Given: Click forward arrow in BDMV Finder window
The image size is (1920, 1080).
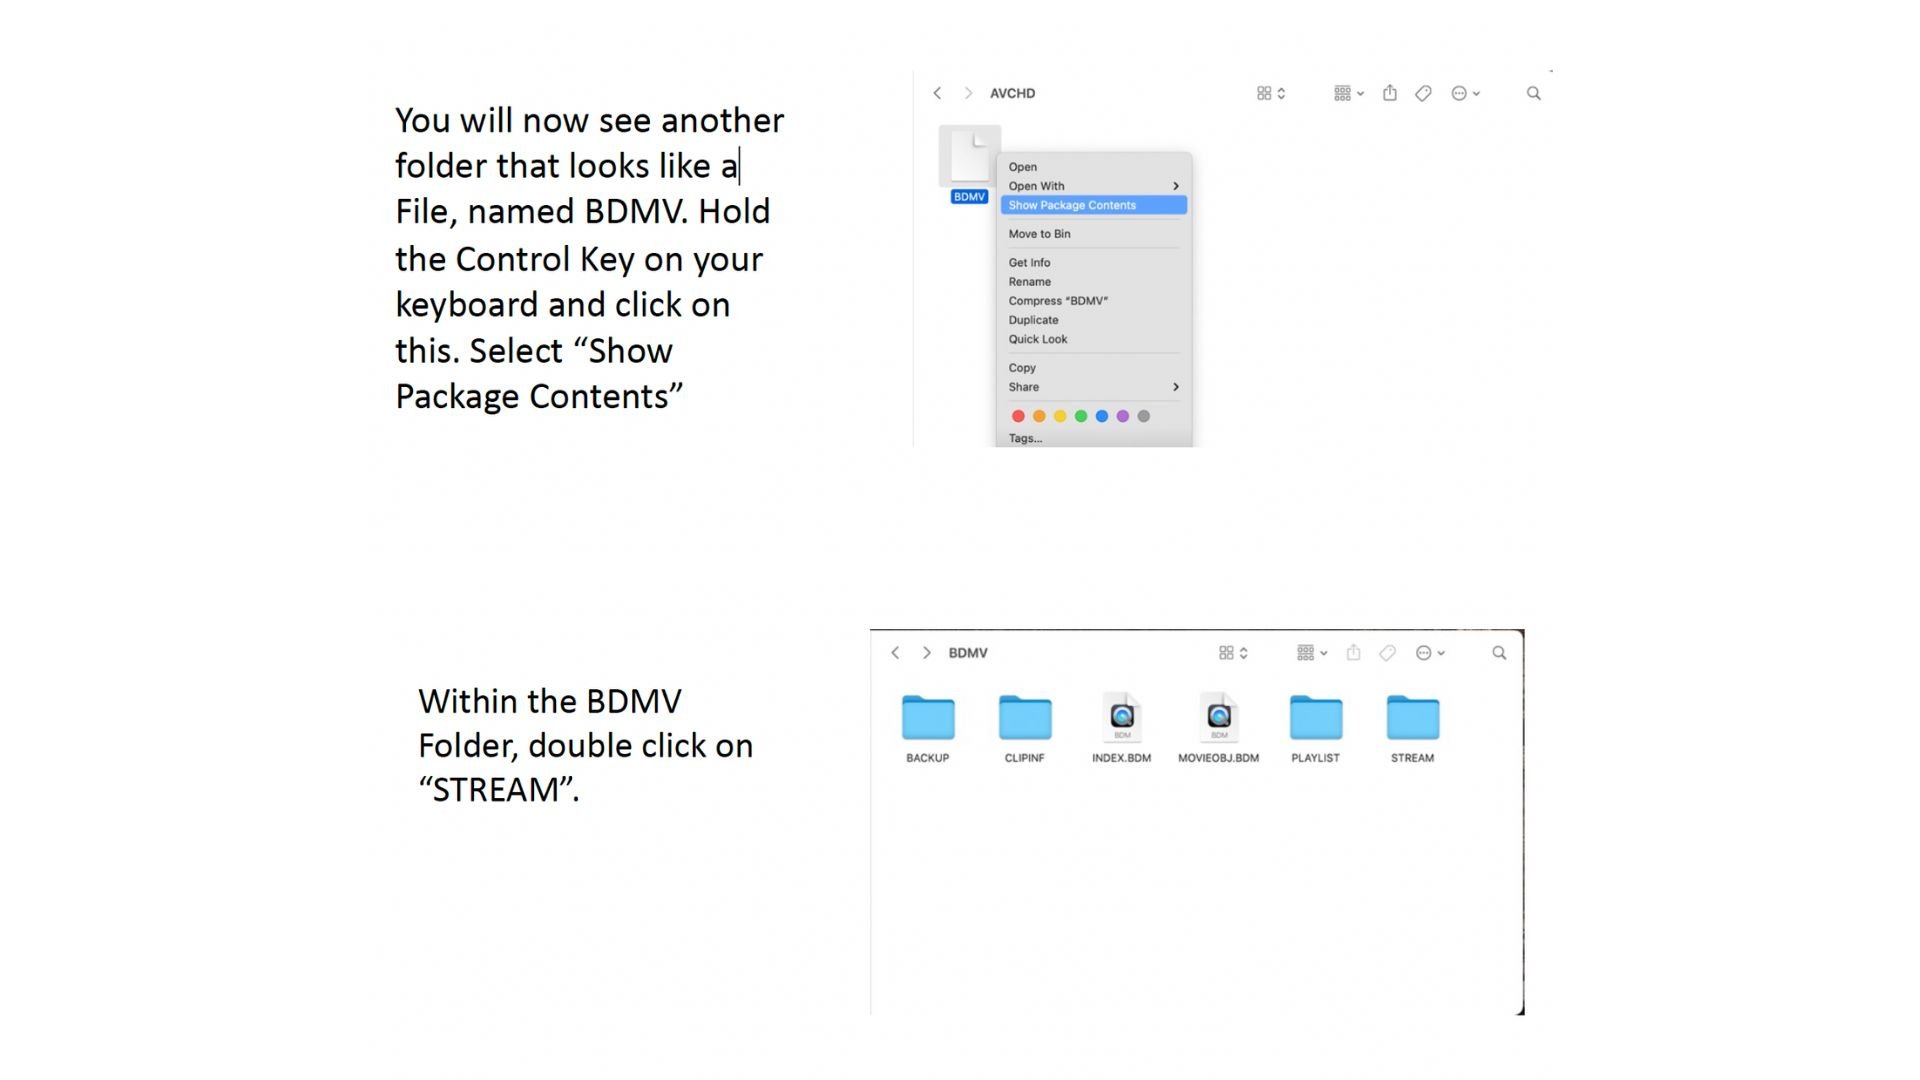Looking at the screenshot, I should (x=927, y=653).
